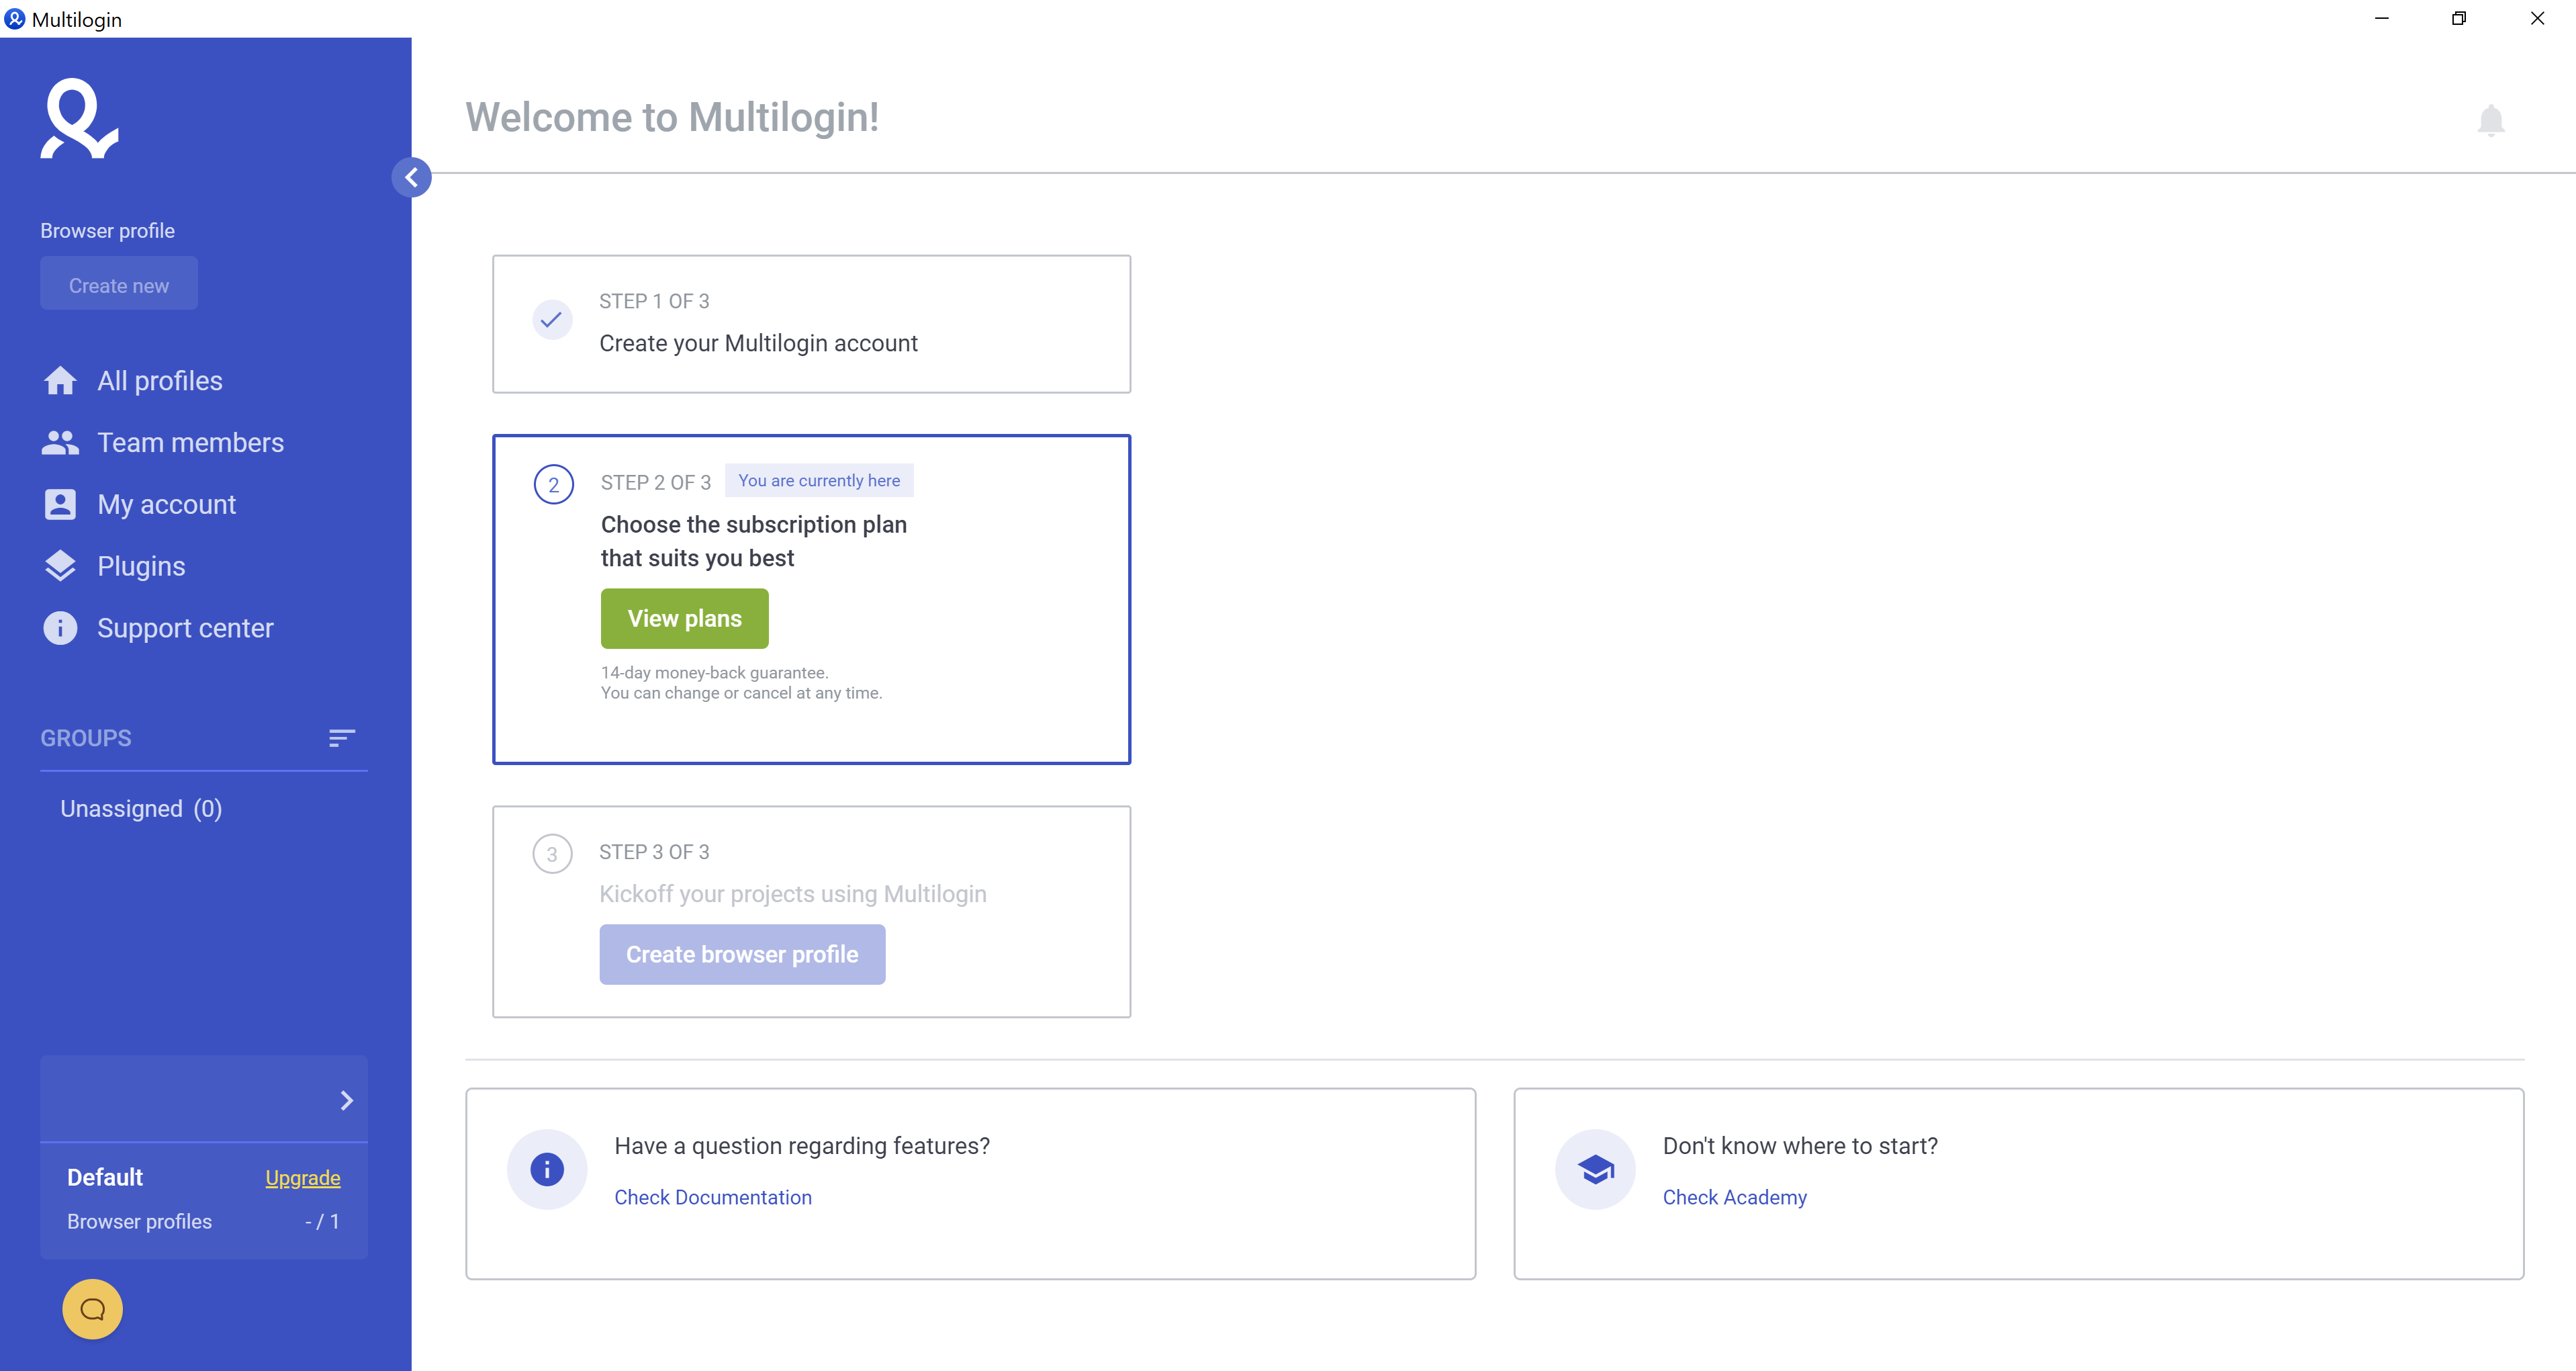Select the Unassigned (0) group
Viewport: 2576px width, 1371px height.
(141, 808)
